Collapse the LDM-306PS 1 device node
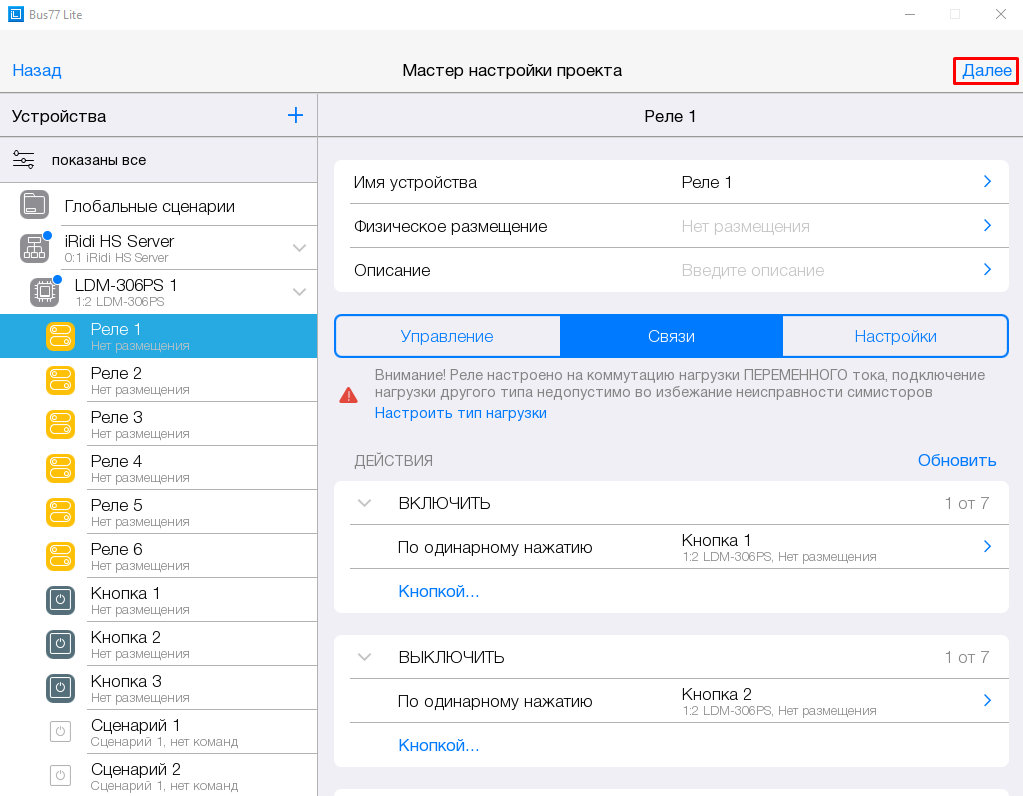Screen dimensions: 1023x796 point(299,292)
